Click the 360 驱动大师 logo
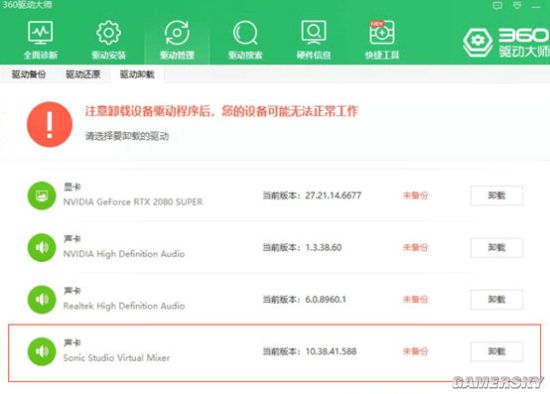The image size is (550, 394). pyautogui.click(x=505, y=42)
